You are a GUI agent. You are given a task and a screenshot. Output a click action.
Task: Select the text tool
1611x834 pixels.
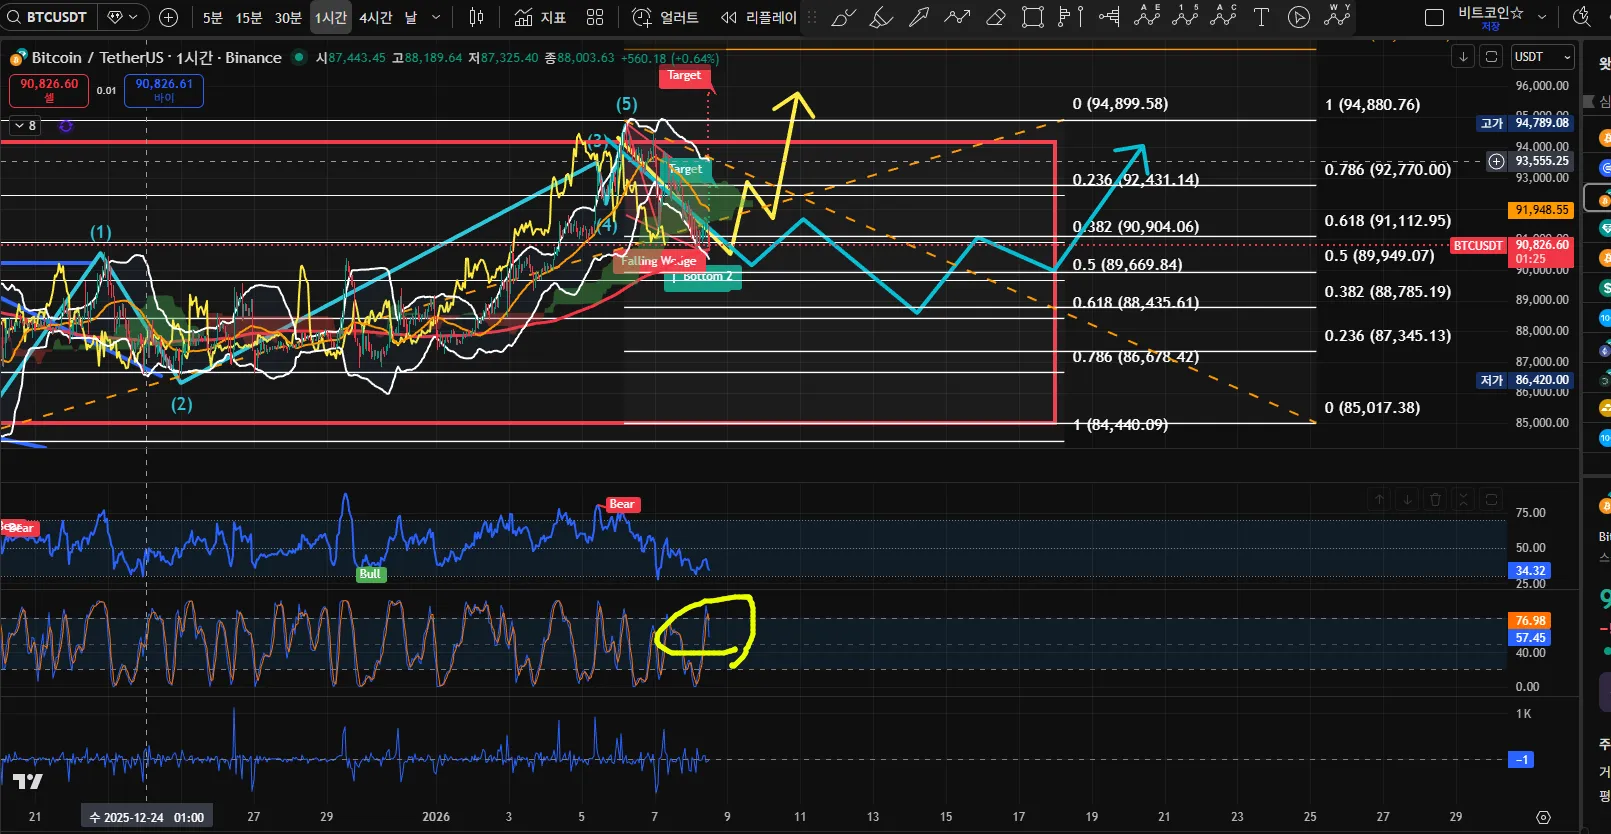click(x=1261, y=17)
